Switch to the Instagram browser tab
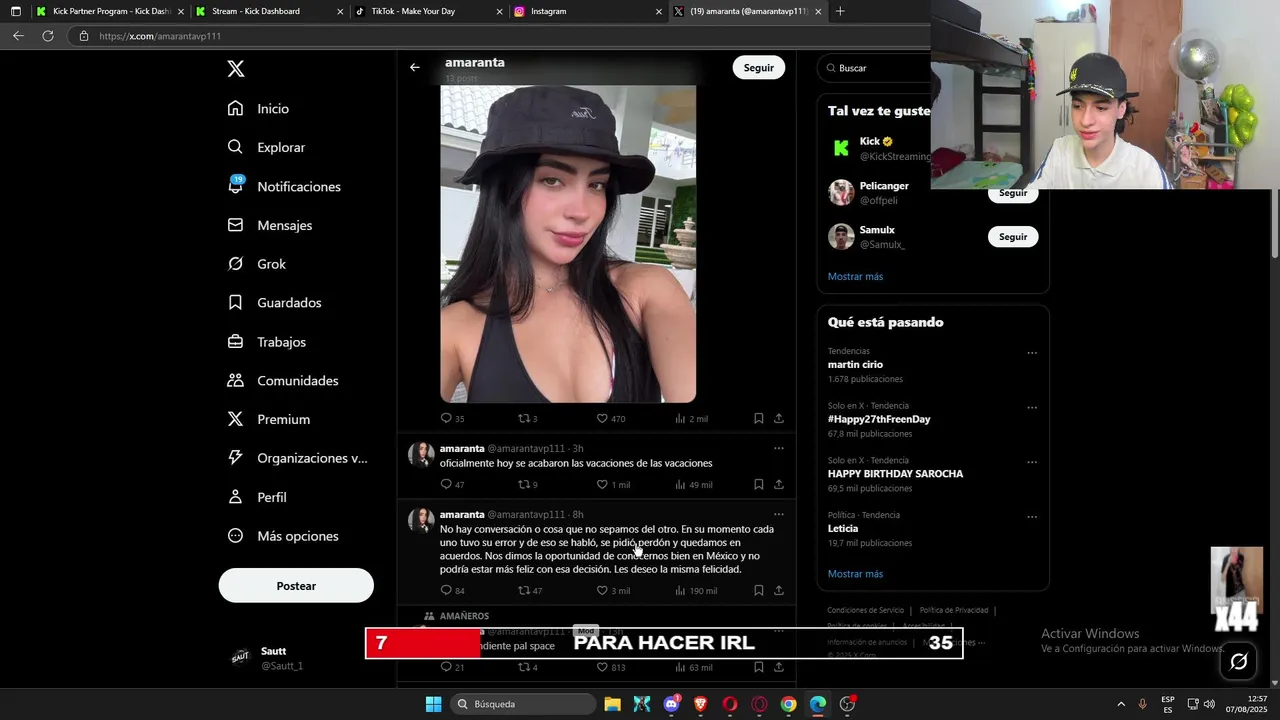This screenshot has width=1280, height=720. (587, 11)
